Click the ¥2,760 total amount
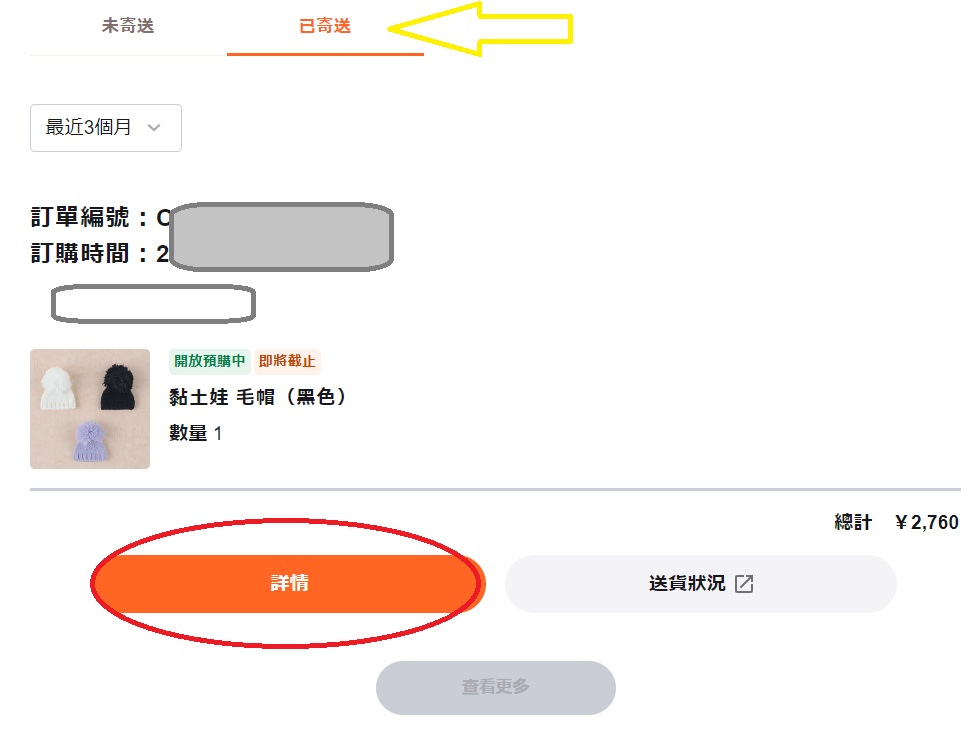Image resolution: width=976 pixels, height=739 pixels. (927, 522)
